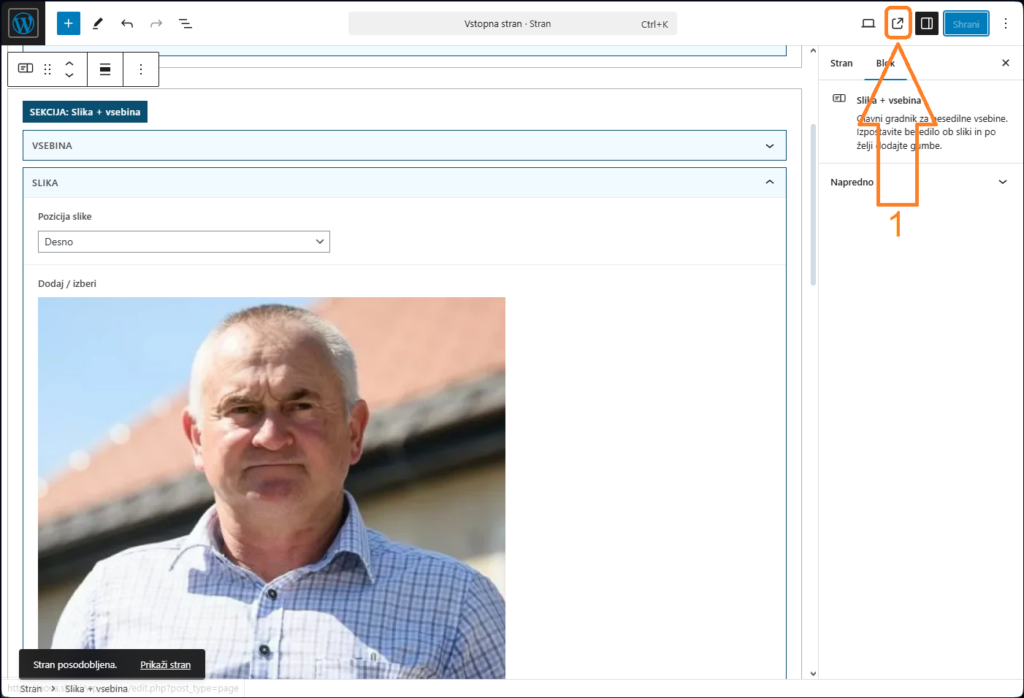Expand the Napredno panel

coord(920,182)
